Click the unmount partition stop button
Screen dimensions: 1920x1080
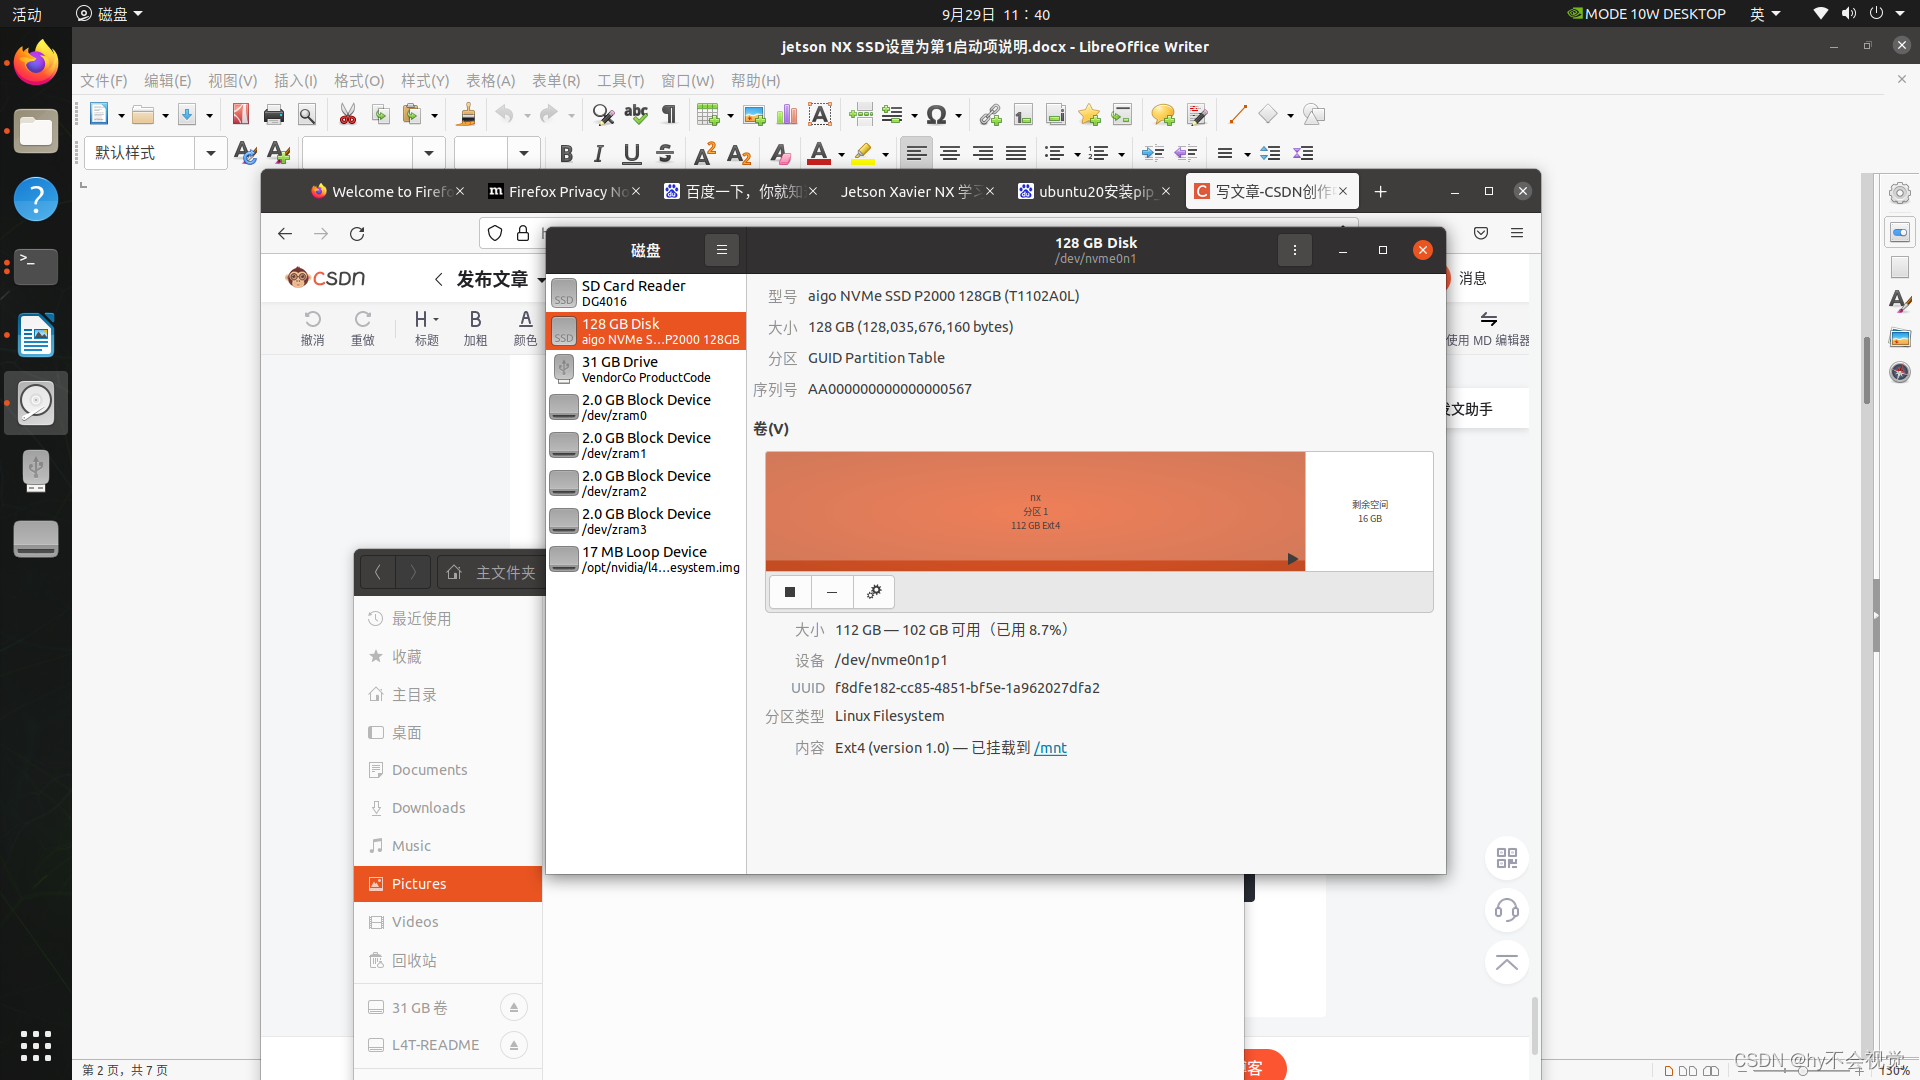click(x=790, y=592)
